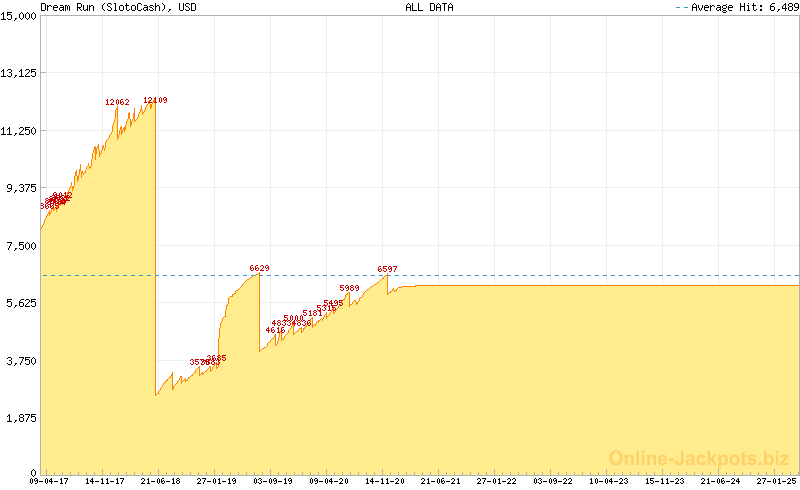The width and height of the screenshot is (800, 490).
Task: Click the 5495 hit label
Action: pyautogui.click(x=333, y=303)
